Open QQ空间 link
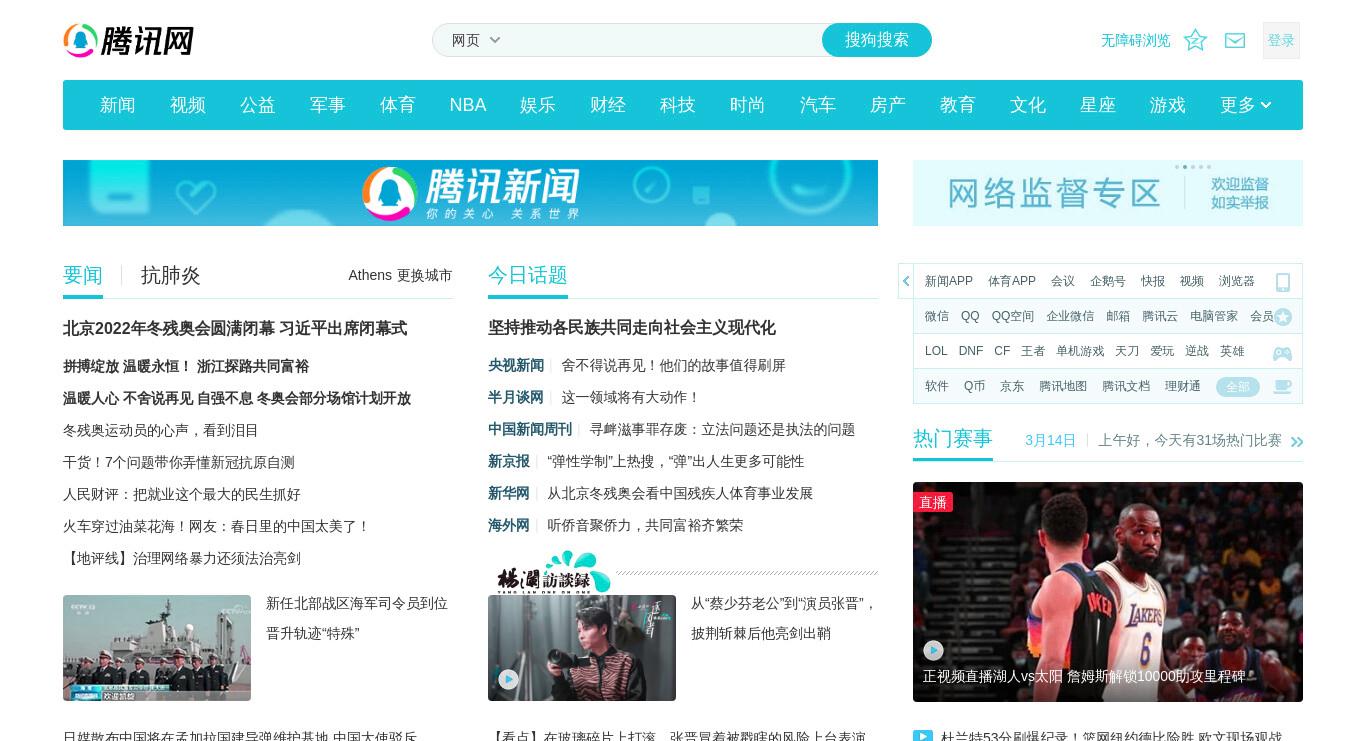This screenshot has height=741, width=1366. 1013,316
